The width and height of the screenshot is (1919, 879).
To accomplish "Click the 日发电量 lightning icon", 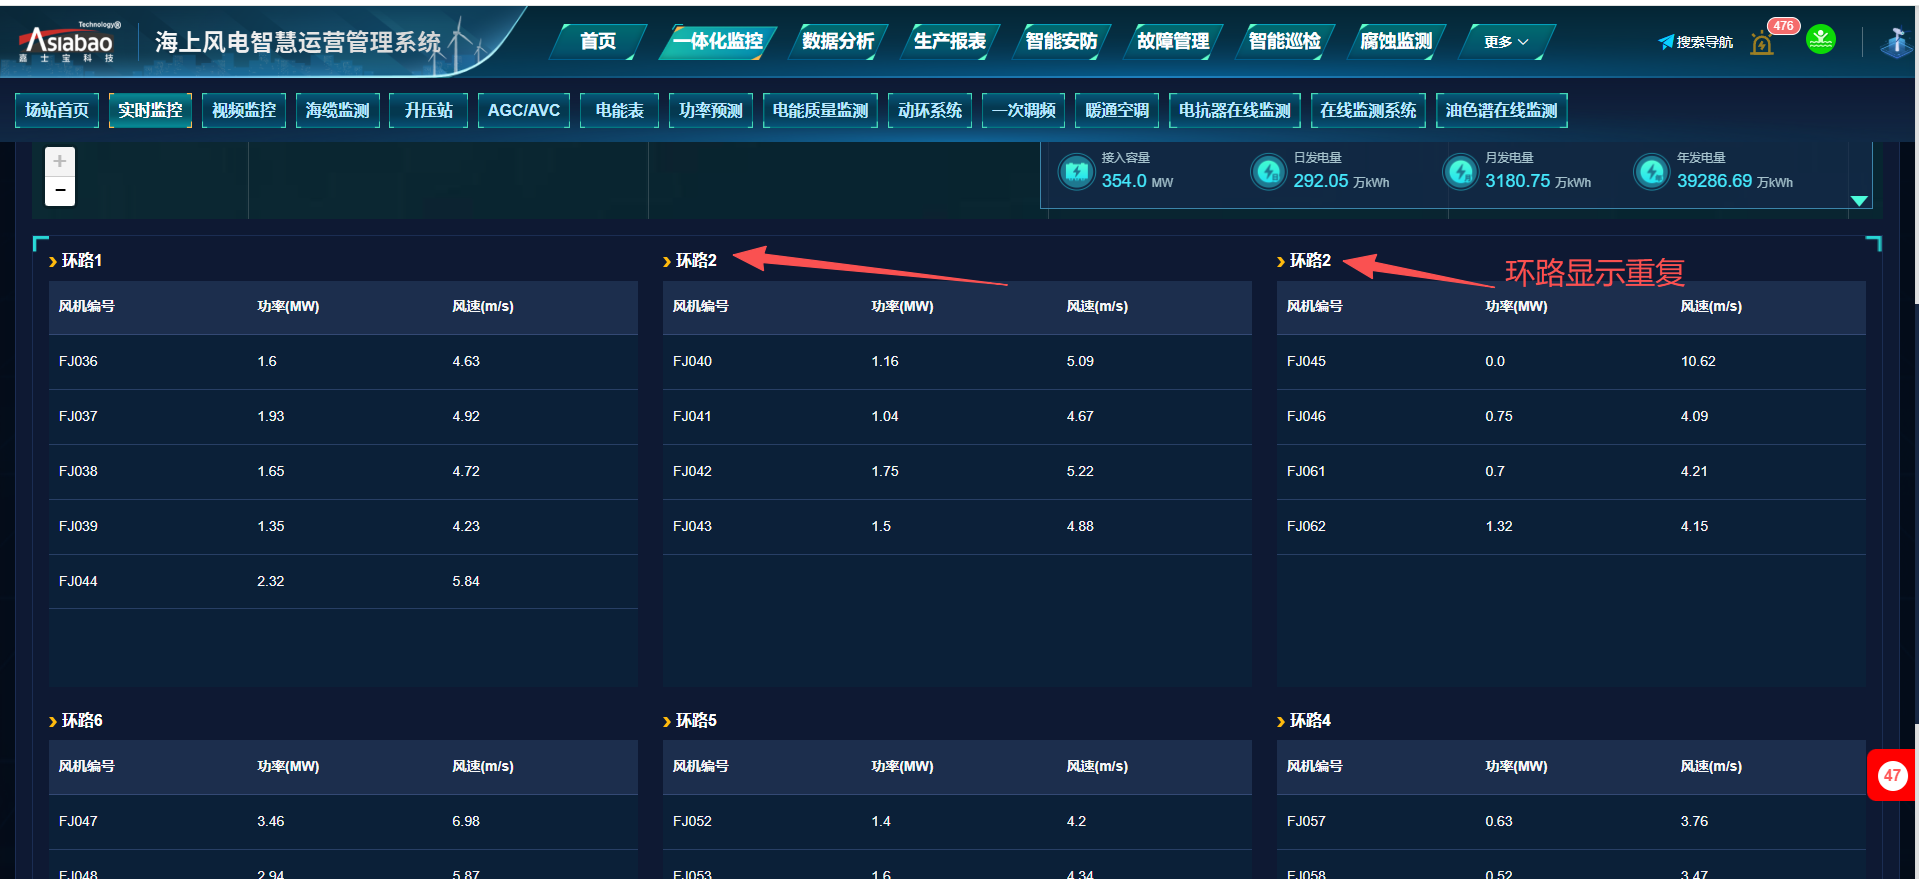I will [x=1268, y=172].
